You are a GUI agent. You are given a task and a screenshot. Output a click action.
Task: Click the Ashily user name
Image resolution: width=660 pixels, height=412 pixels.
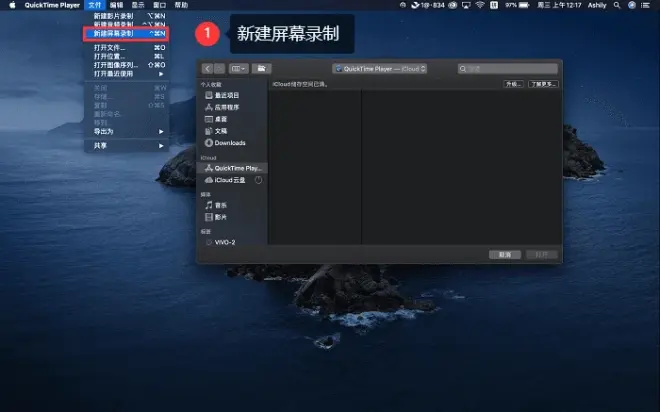coord(597,5)
